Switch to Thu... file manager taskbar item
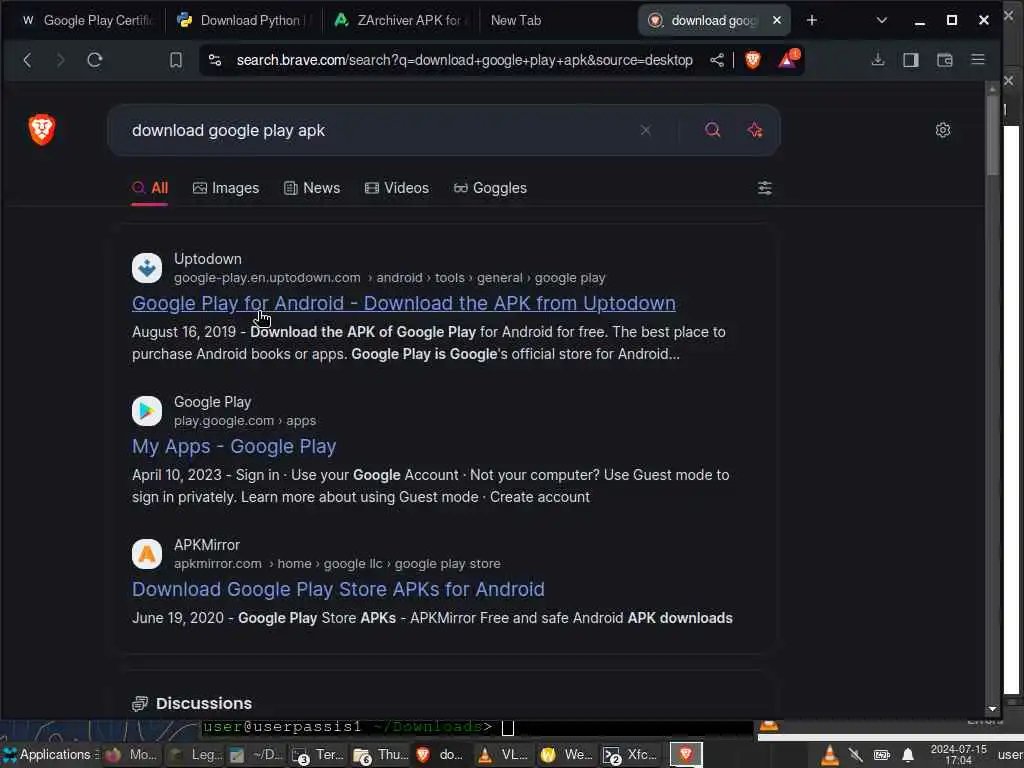 [x=380, y=755]
